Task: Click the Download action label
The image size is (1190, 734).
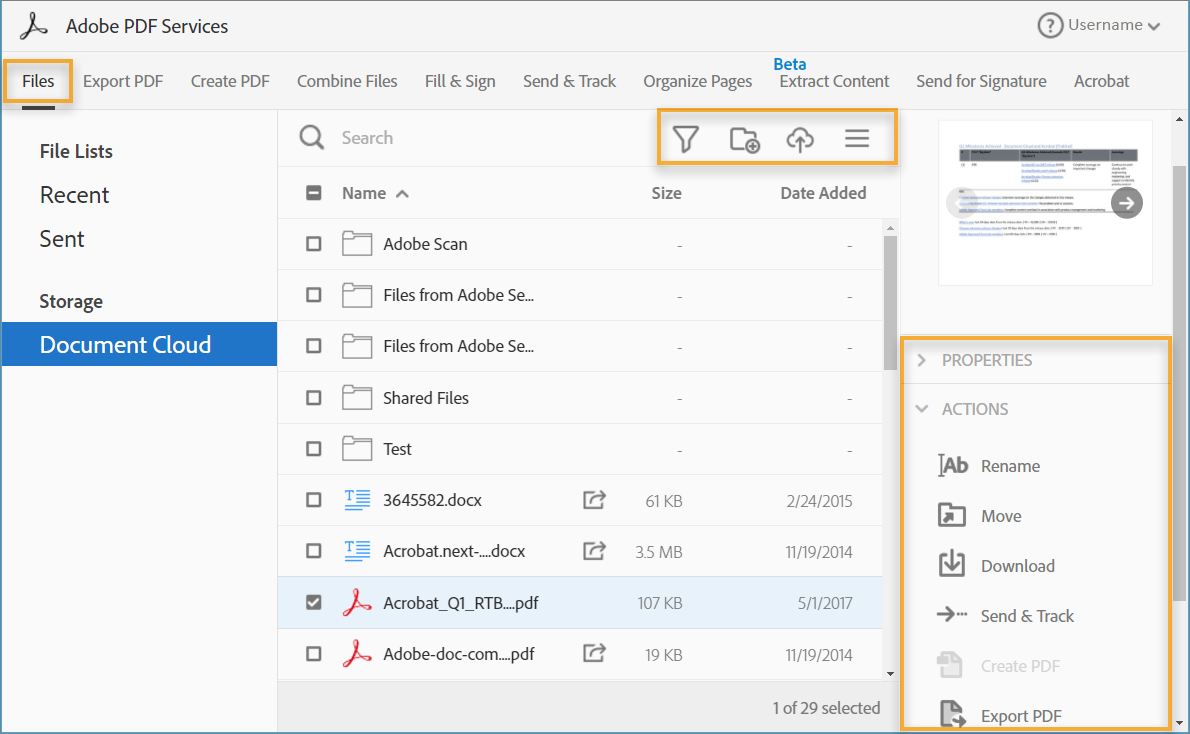Action: (x=1018, y=566)
